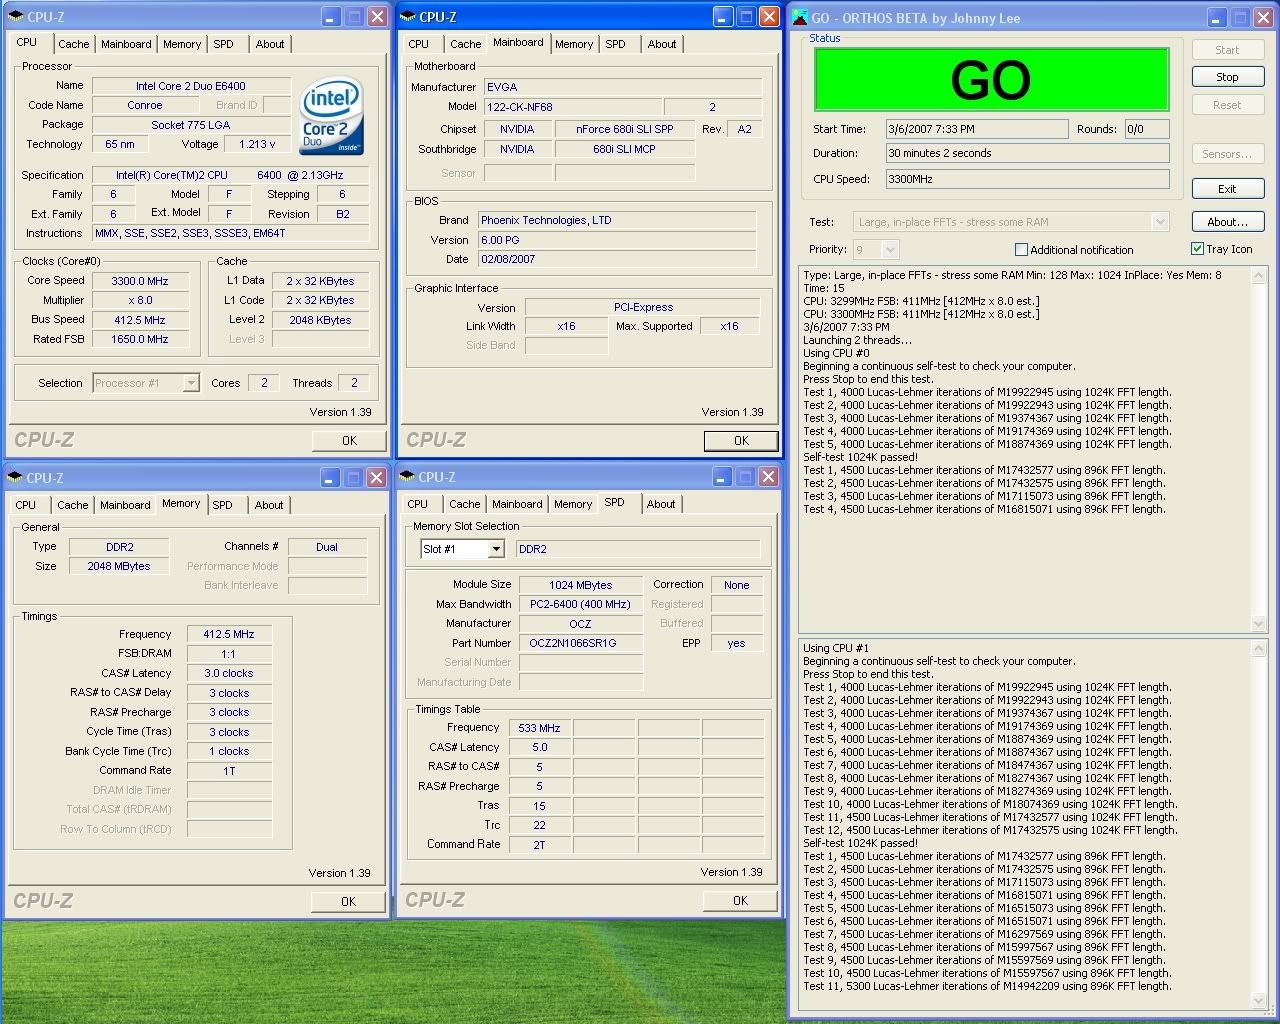1280x1024 pixels.
Task: Click up arrow of CPU #1 log scrollbar
Action: point(1259,649)
